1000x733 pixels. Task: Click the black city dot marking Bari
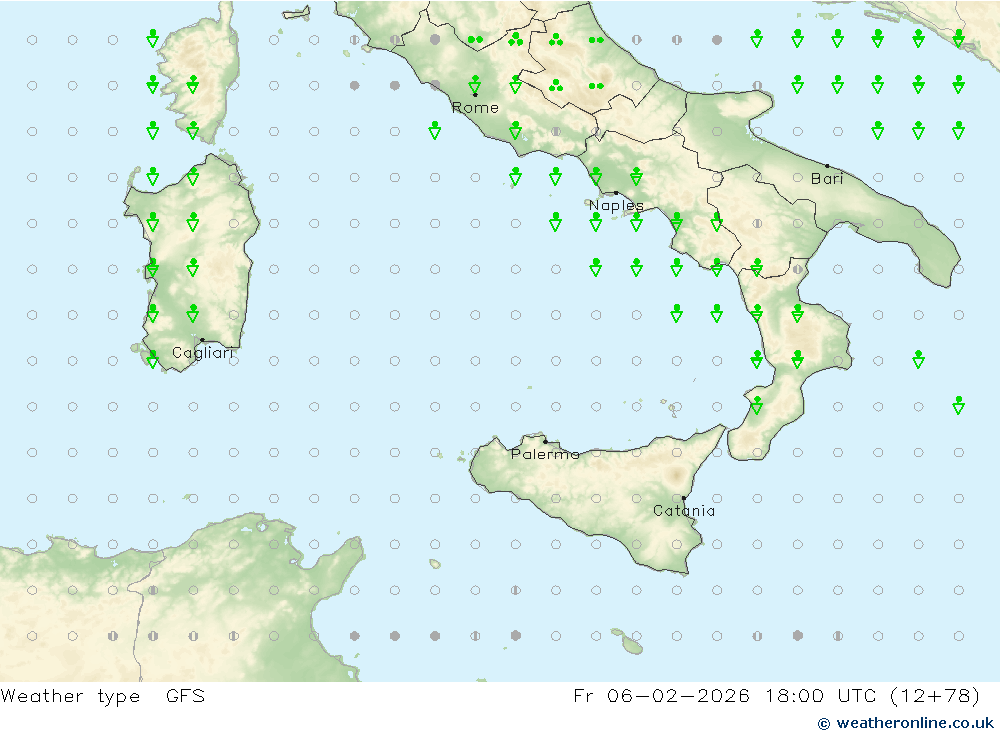coord(827,166)
